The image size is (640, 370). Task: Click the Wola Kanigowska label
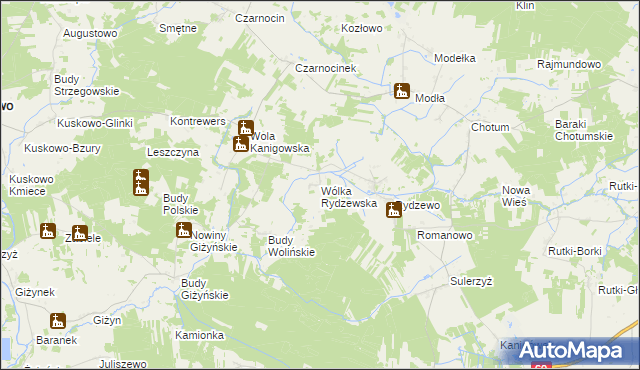[x=280, y=142]
